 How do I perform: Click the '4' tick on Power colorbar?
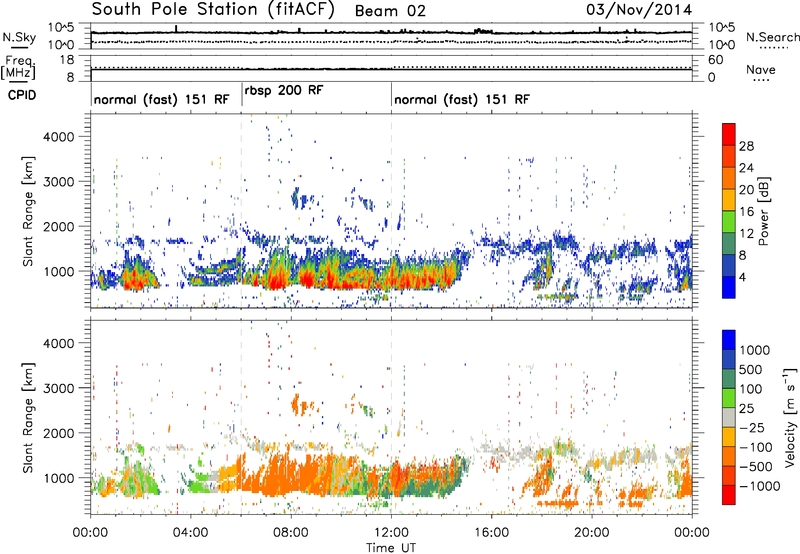[742, 277]
